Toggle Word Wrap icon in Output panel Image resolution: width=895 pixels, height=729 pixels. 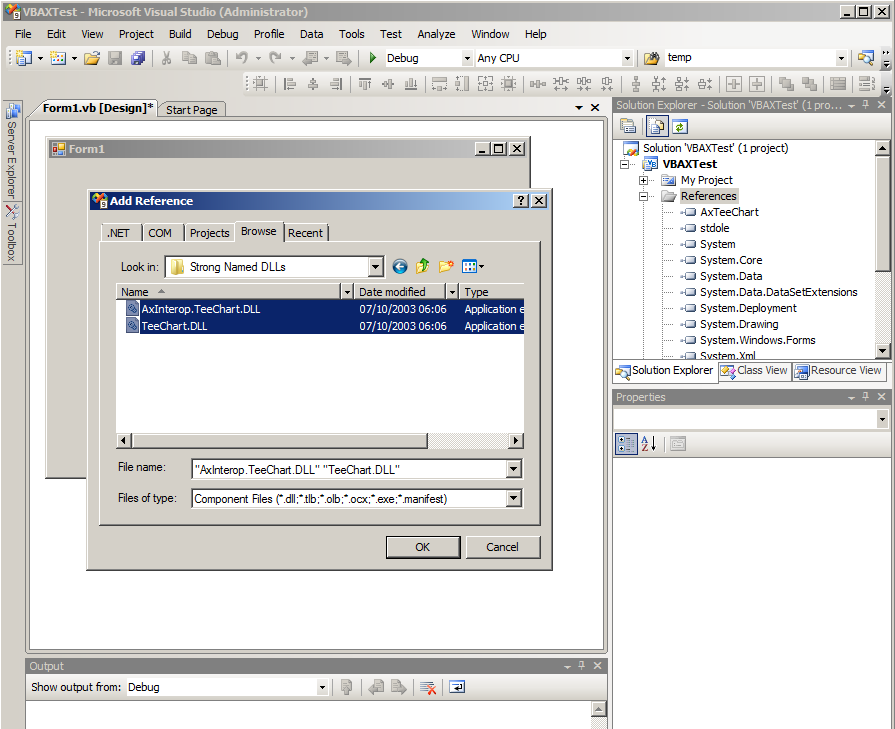point(457,687)
